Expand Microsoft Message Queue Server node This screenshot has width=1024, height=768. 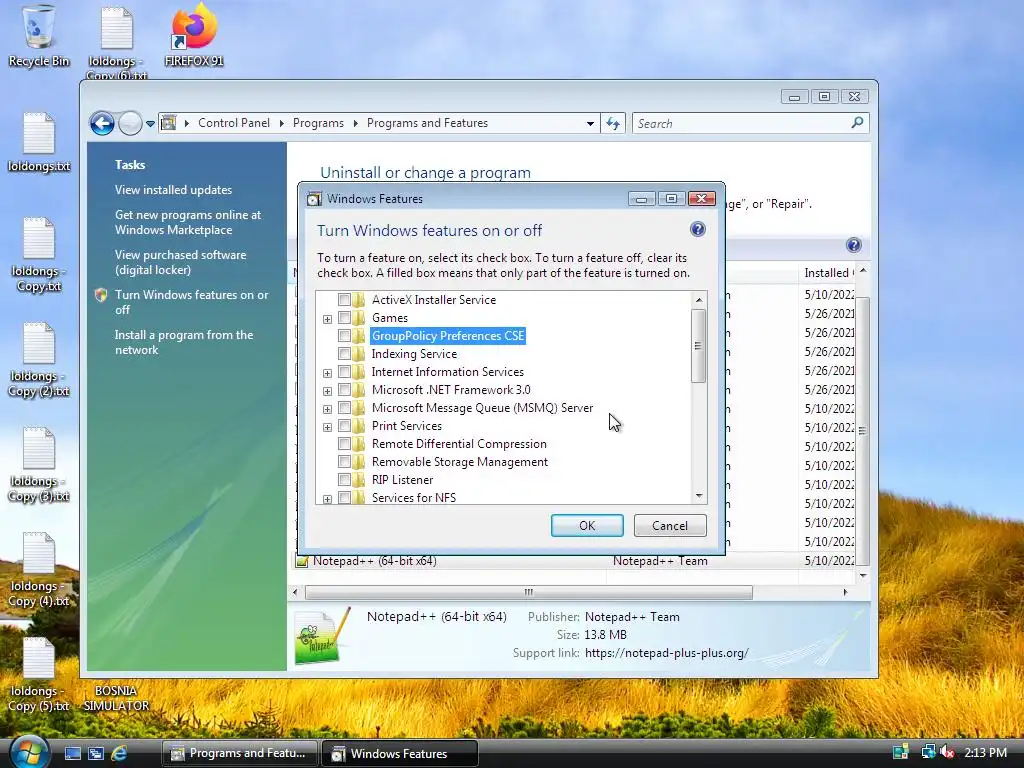tap(327, 409)
